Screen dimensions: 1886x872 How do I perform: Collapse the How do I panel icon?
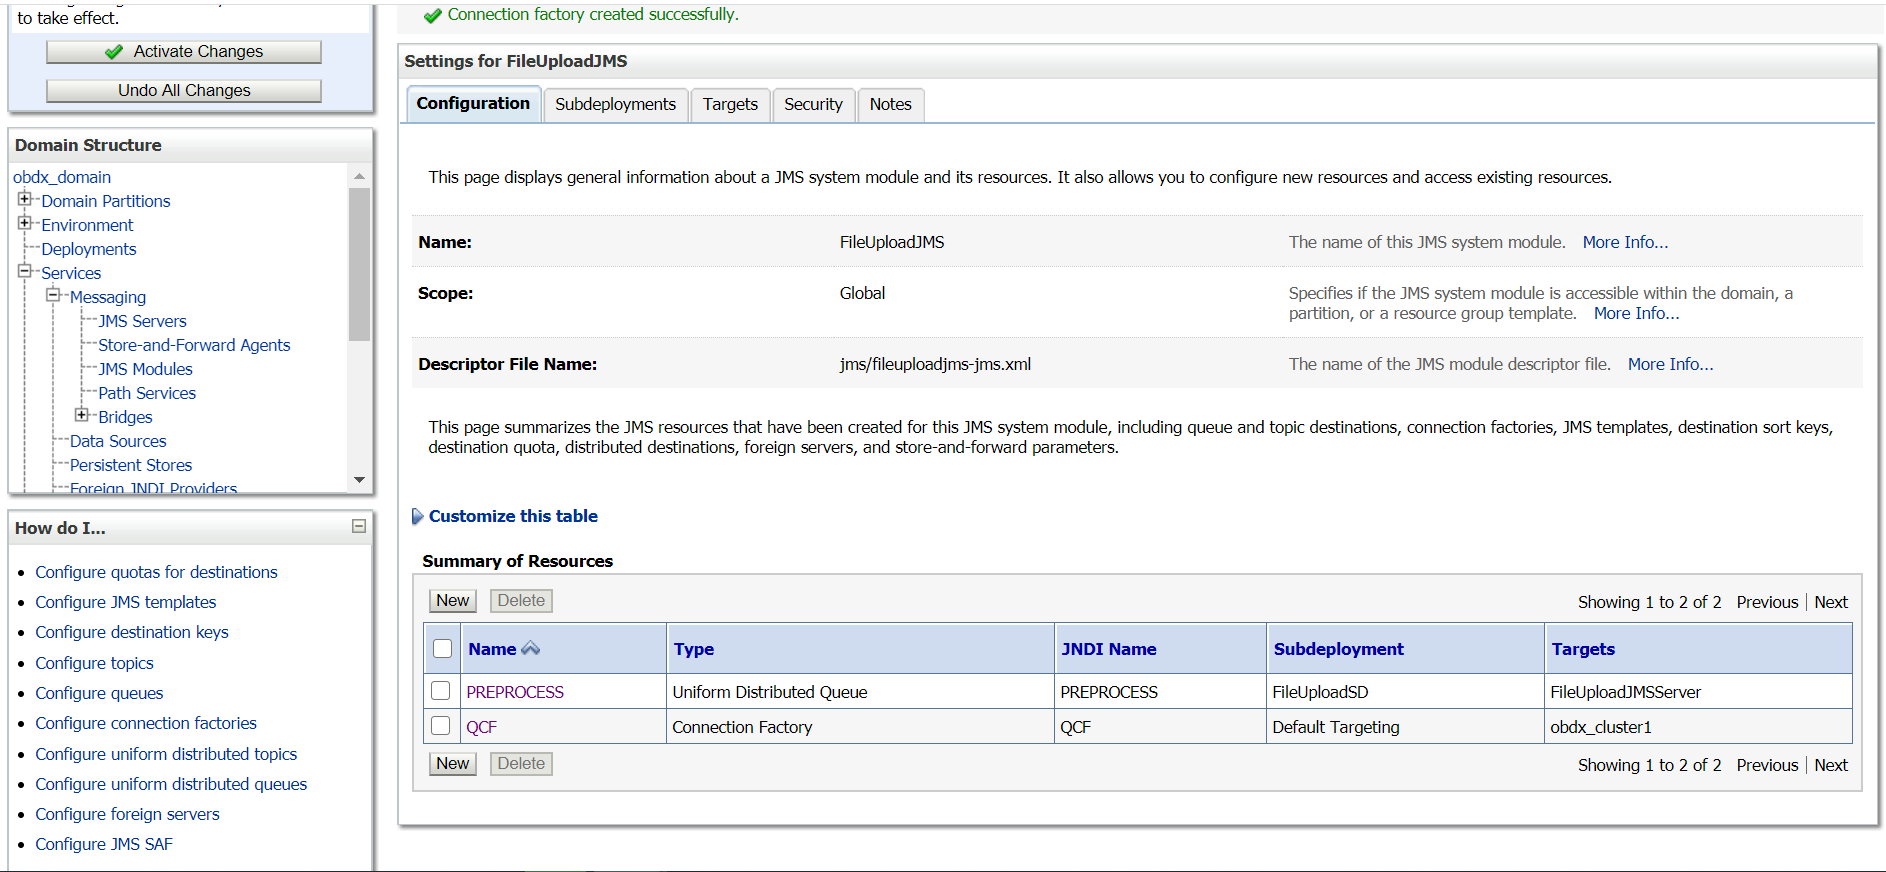pyautogui.click(x=359, y=526)
